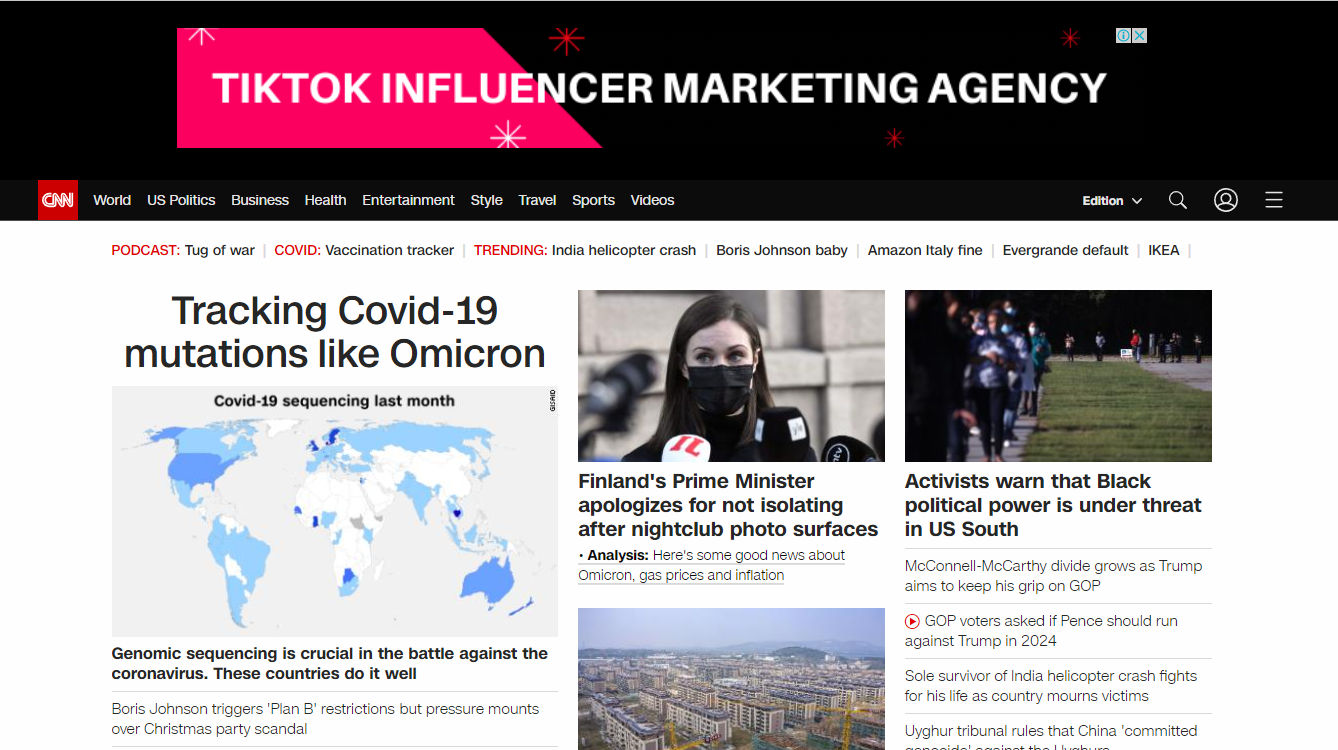Select the Entertainment menu item
1338x750 pixels.
coord(408,200)
